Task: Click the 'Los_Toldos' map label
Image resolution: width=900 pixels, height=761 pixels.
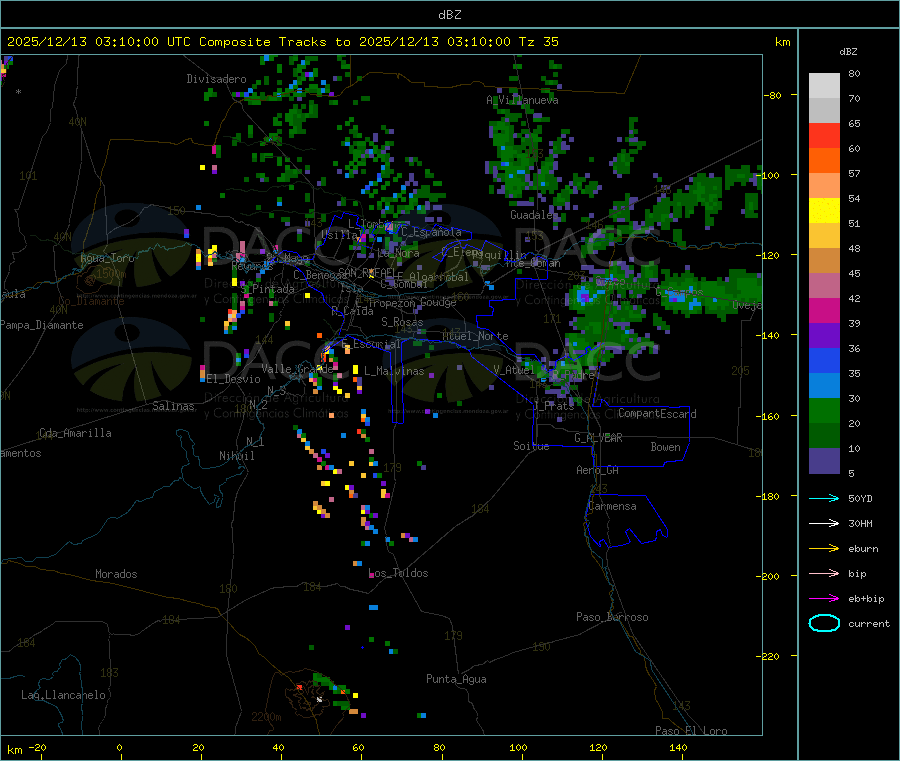Action: [398, 573]
